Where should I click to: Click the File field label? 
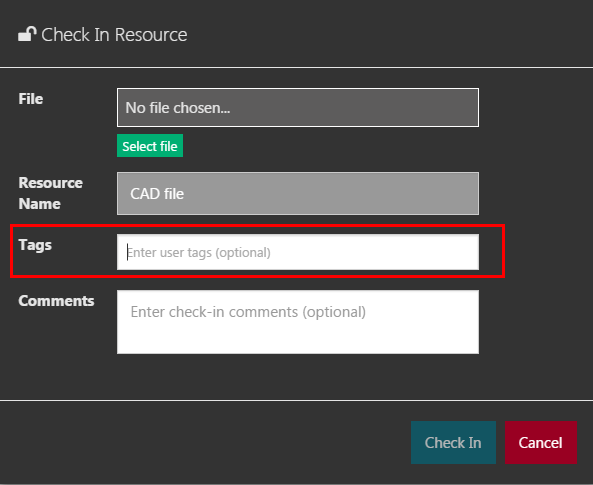click(31, 99)
